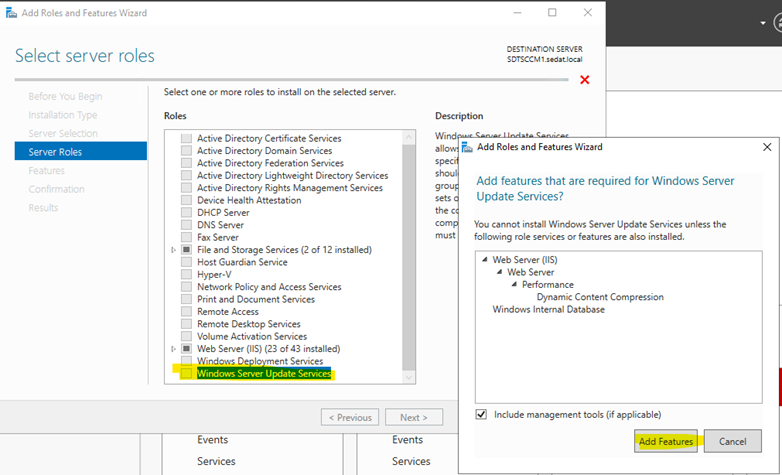Screen dimensions: 782x475
Task: Open Installation Type wizard step
Action: pos(63,115)
